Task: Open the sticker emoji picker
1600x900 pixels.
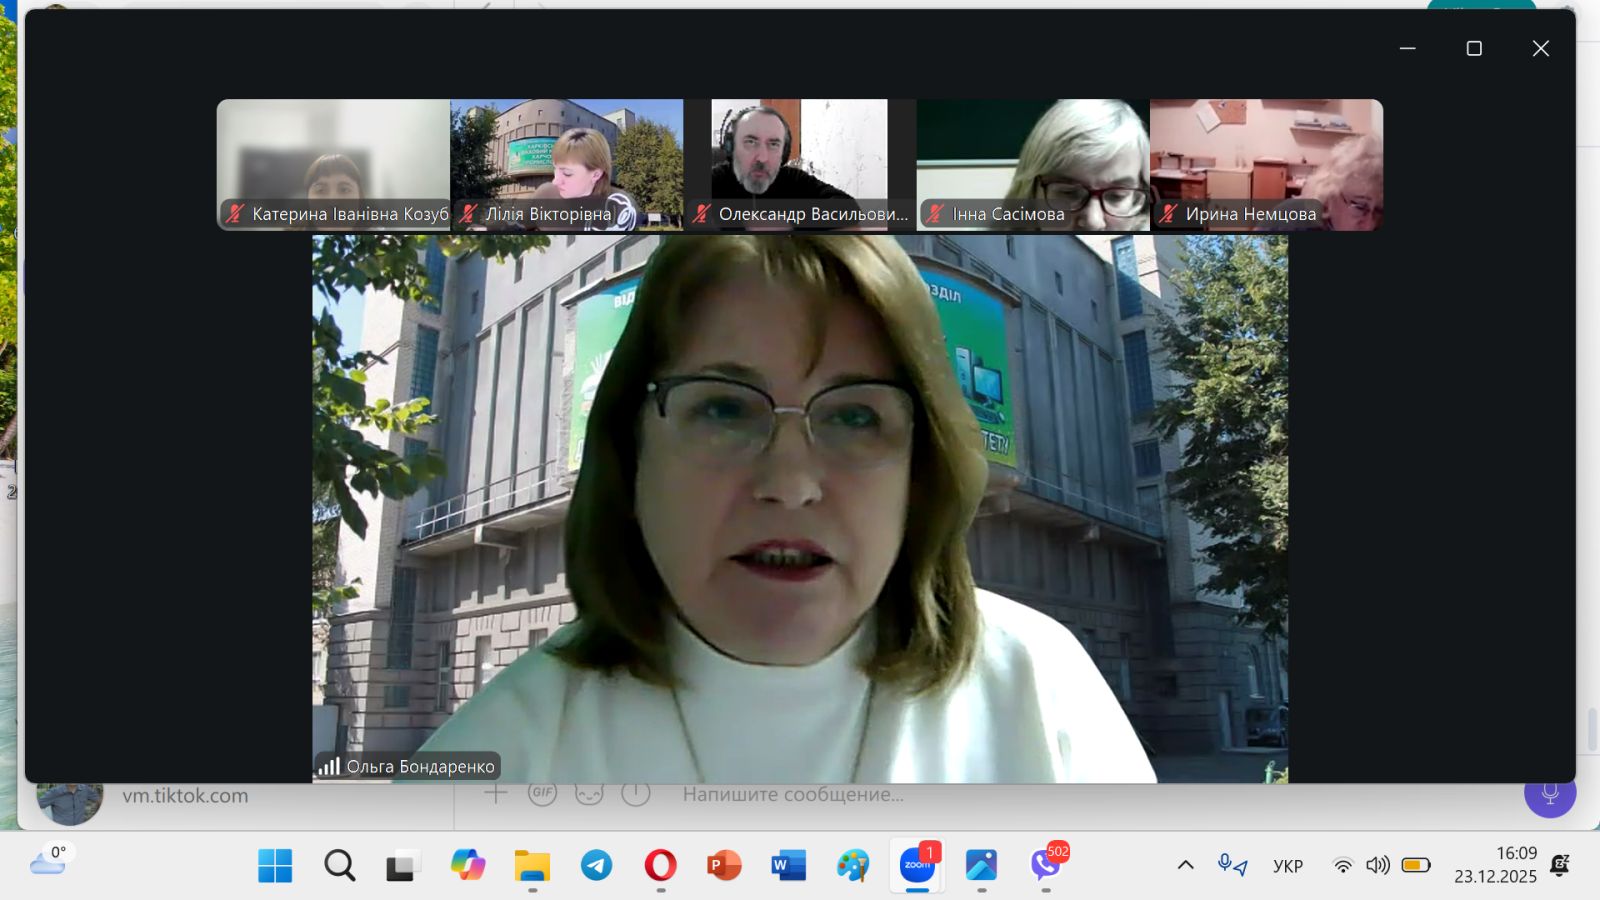Action: [x=589, y=794]
